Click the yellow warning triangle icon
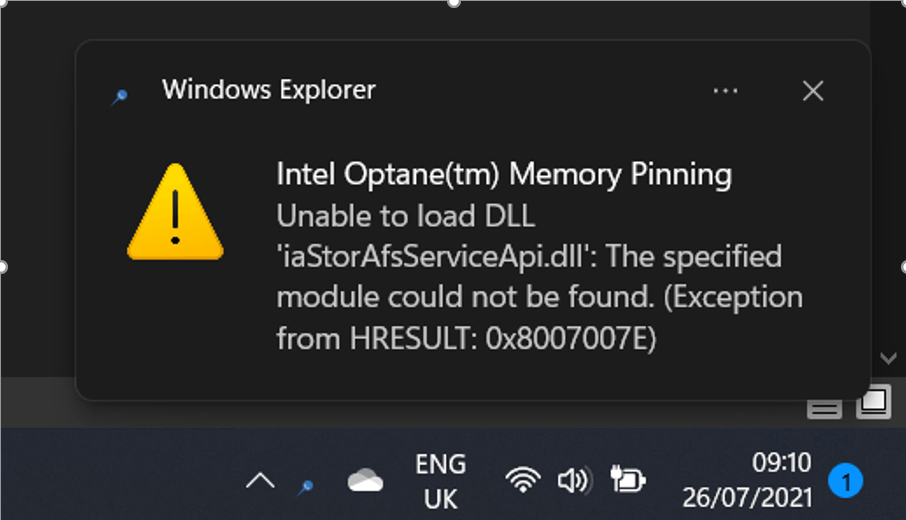The image size is (906, 520). [174, 213]
